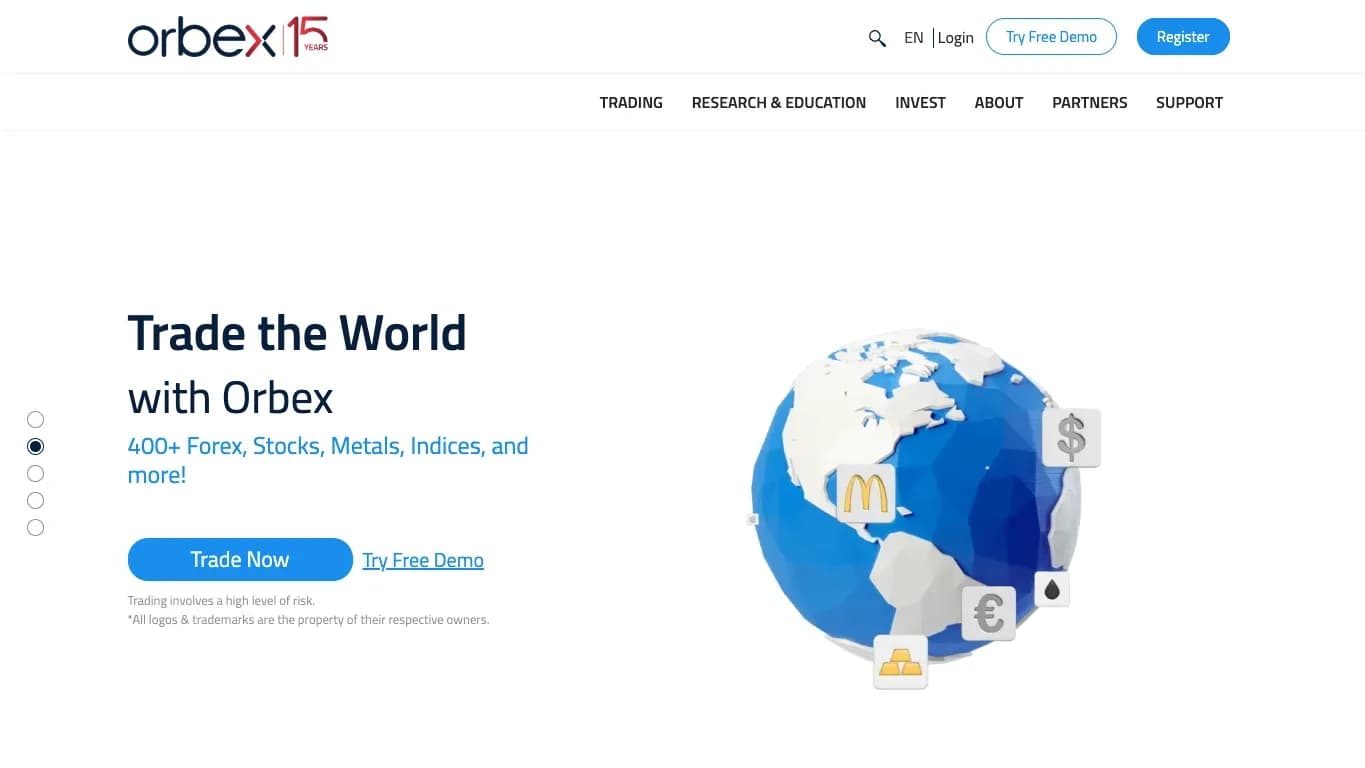The width and height of the screenshot is (1365, 768).
Task: Click the 'Trade the World' headline
Action: coord(297,333)
